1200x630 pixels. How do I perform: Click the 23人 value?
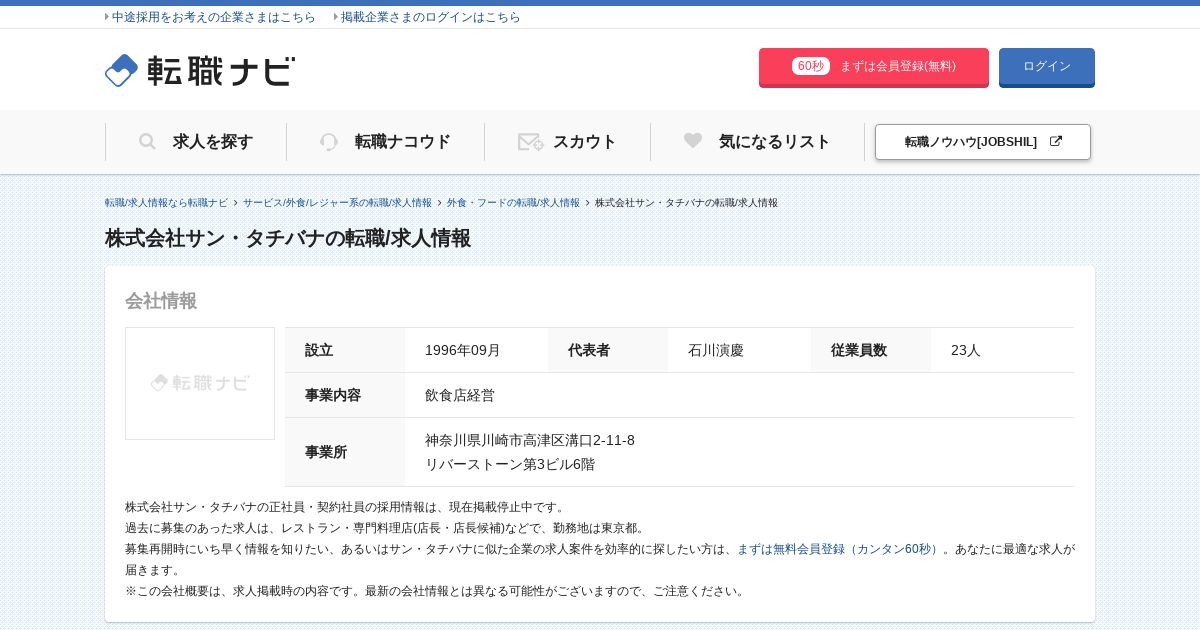click(x=966, y=350)
